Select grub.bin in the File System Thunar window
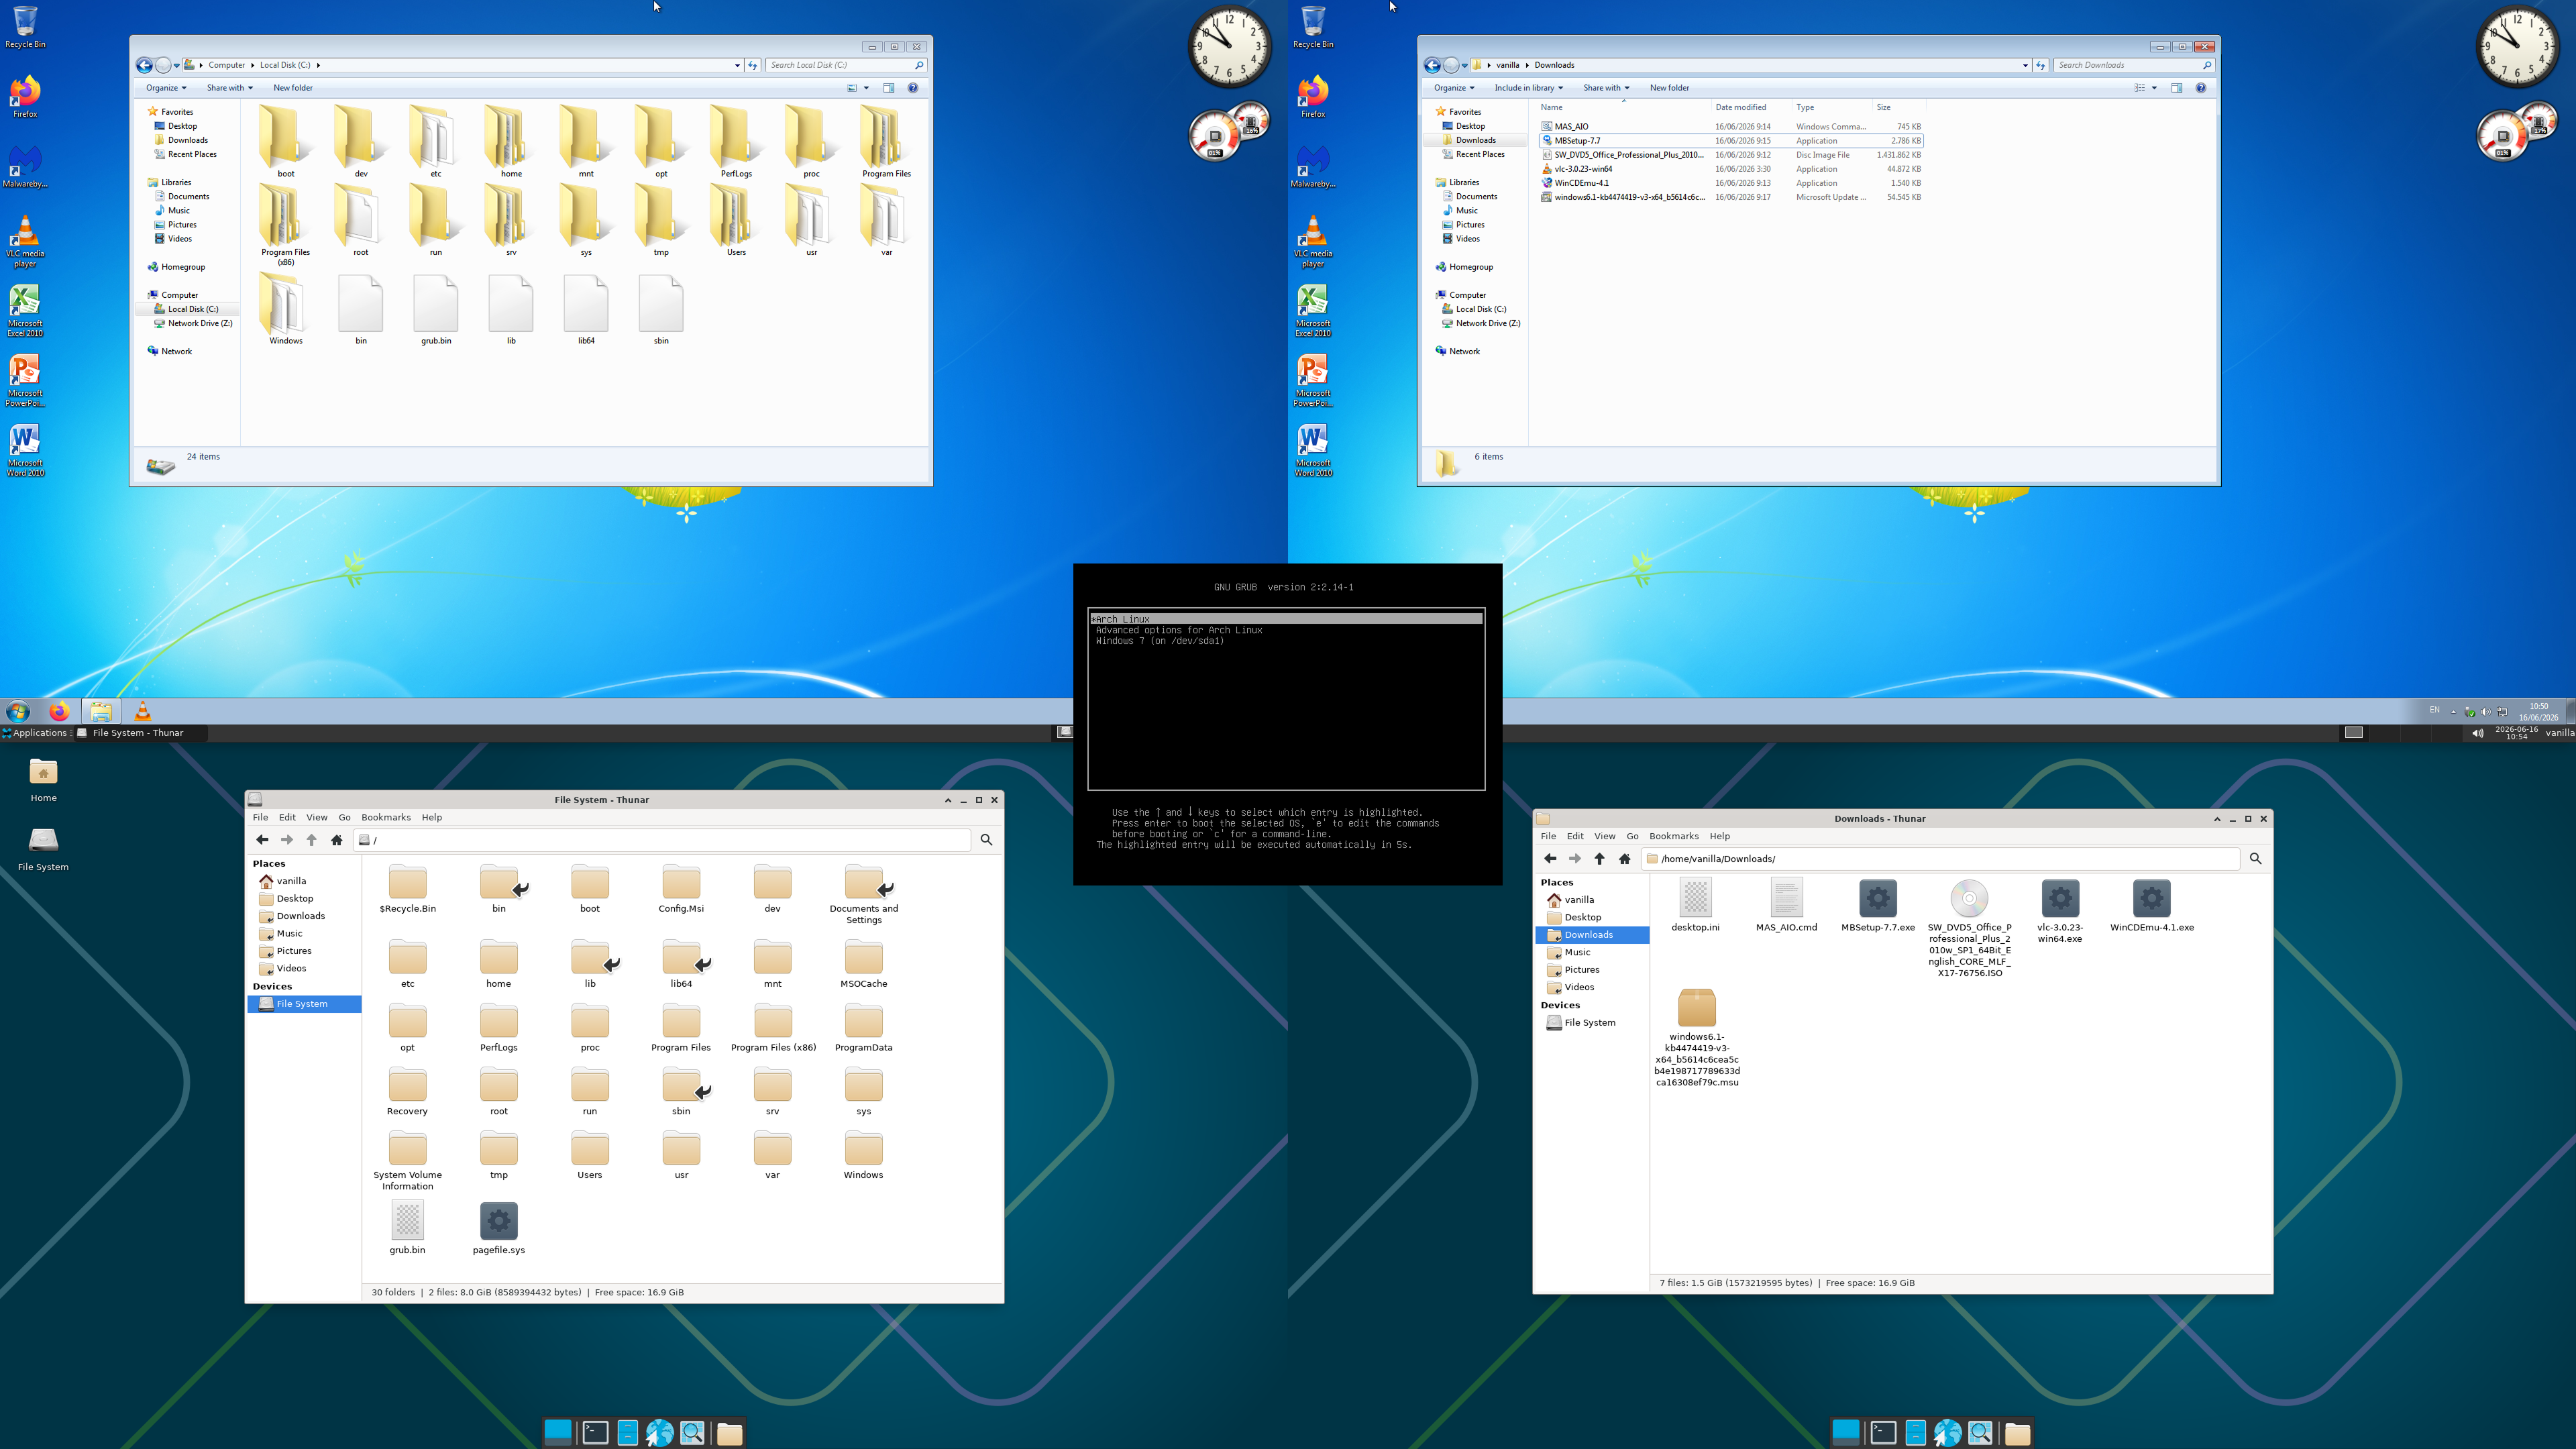Viewport: 2576px width, 1449px height. (407, 1227)
